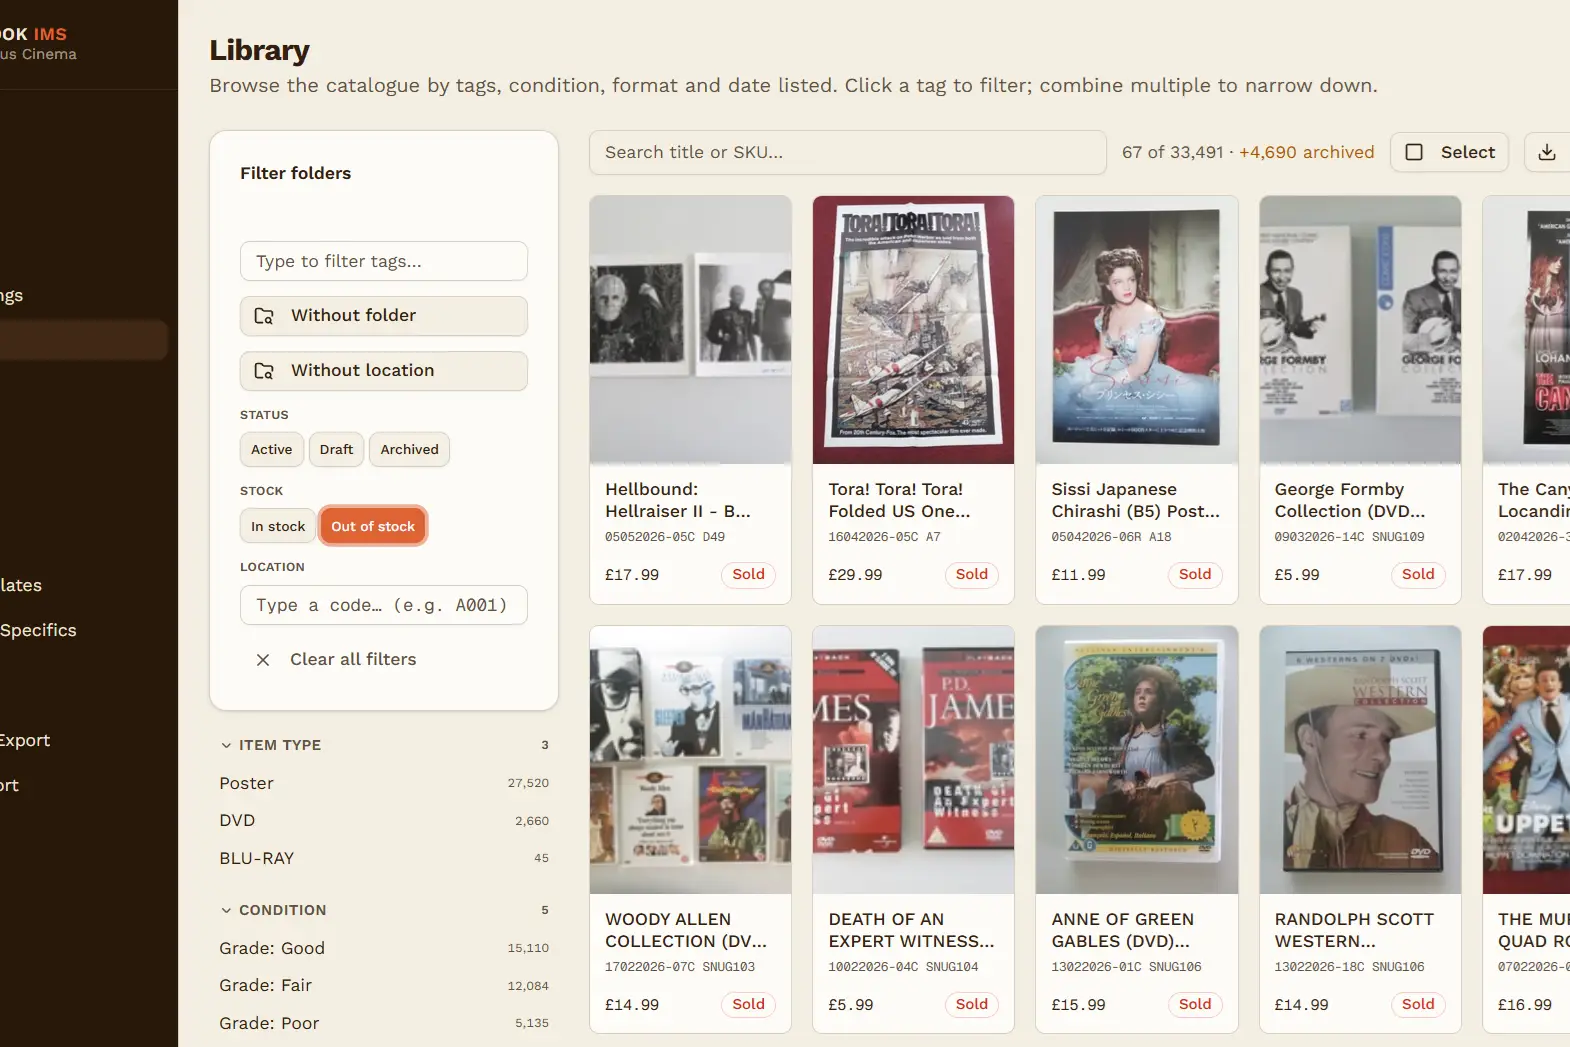Toggle the Draft status filter

pos(336,450)
